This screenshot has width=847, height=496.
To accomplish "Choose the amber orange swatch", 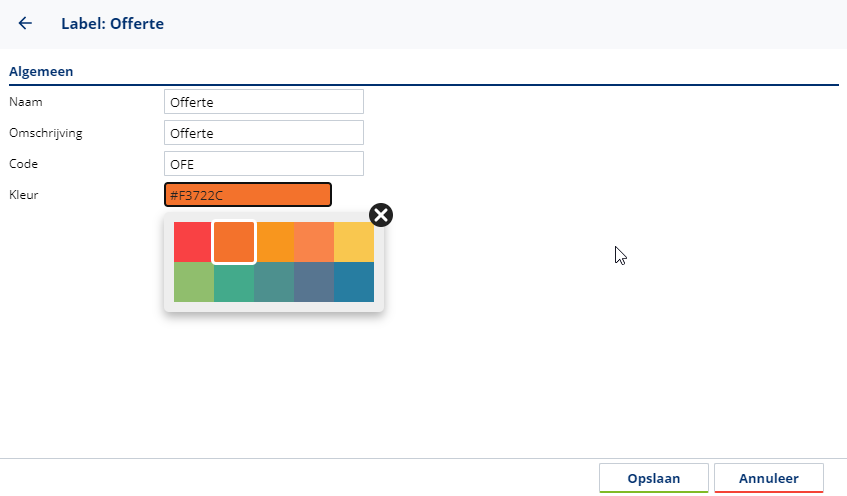I will pos(275,242).
